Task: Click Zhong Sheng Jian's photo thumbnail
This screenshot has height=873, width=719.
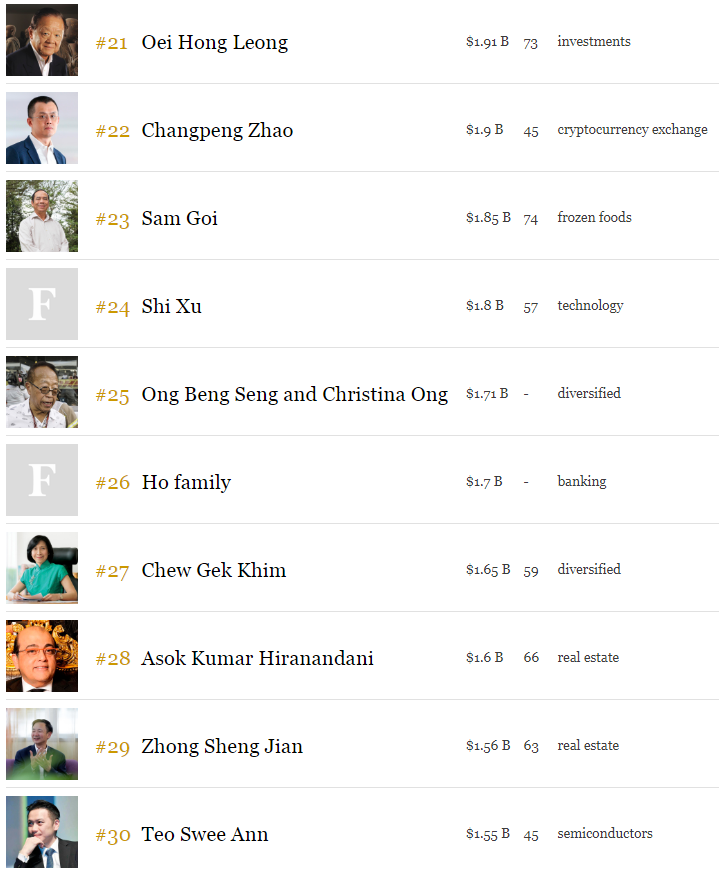Action: coord(42,744)
